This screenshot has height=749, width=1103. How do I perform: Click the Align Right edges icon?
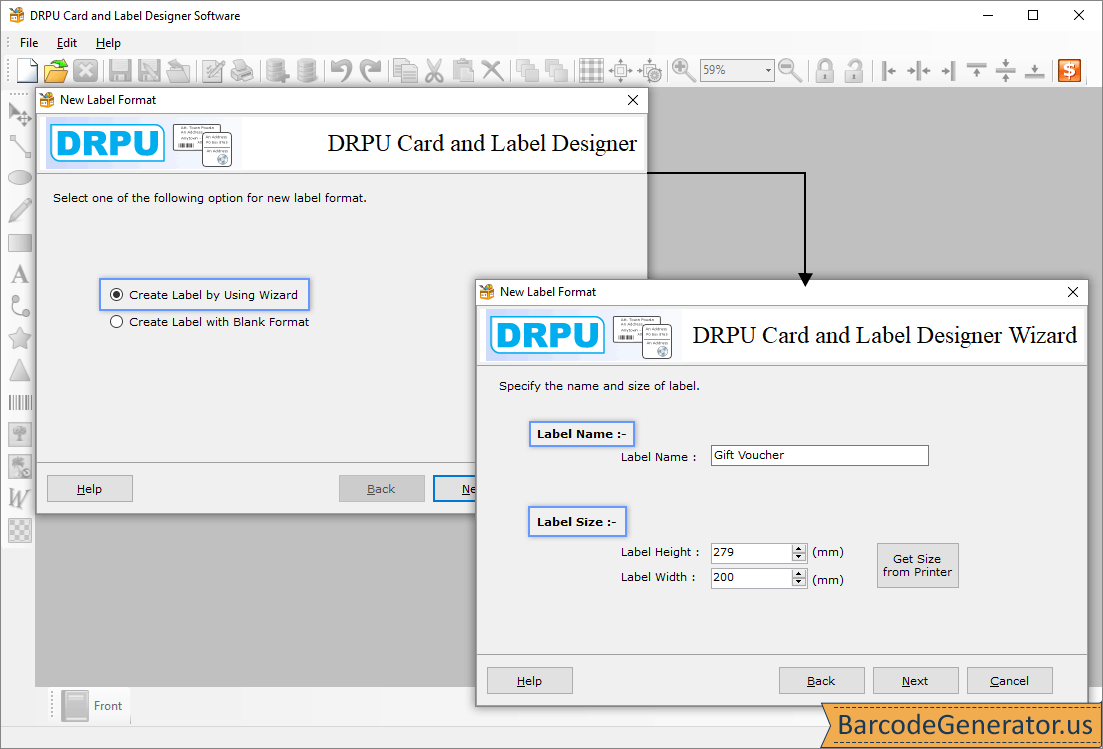pos(948,70)
